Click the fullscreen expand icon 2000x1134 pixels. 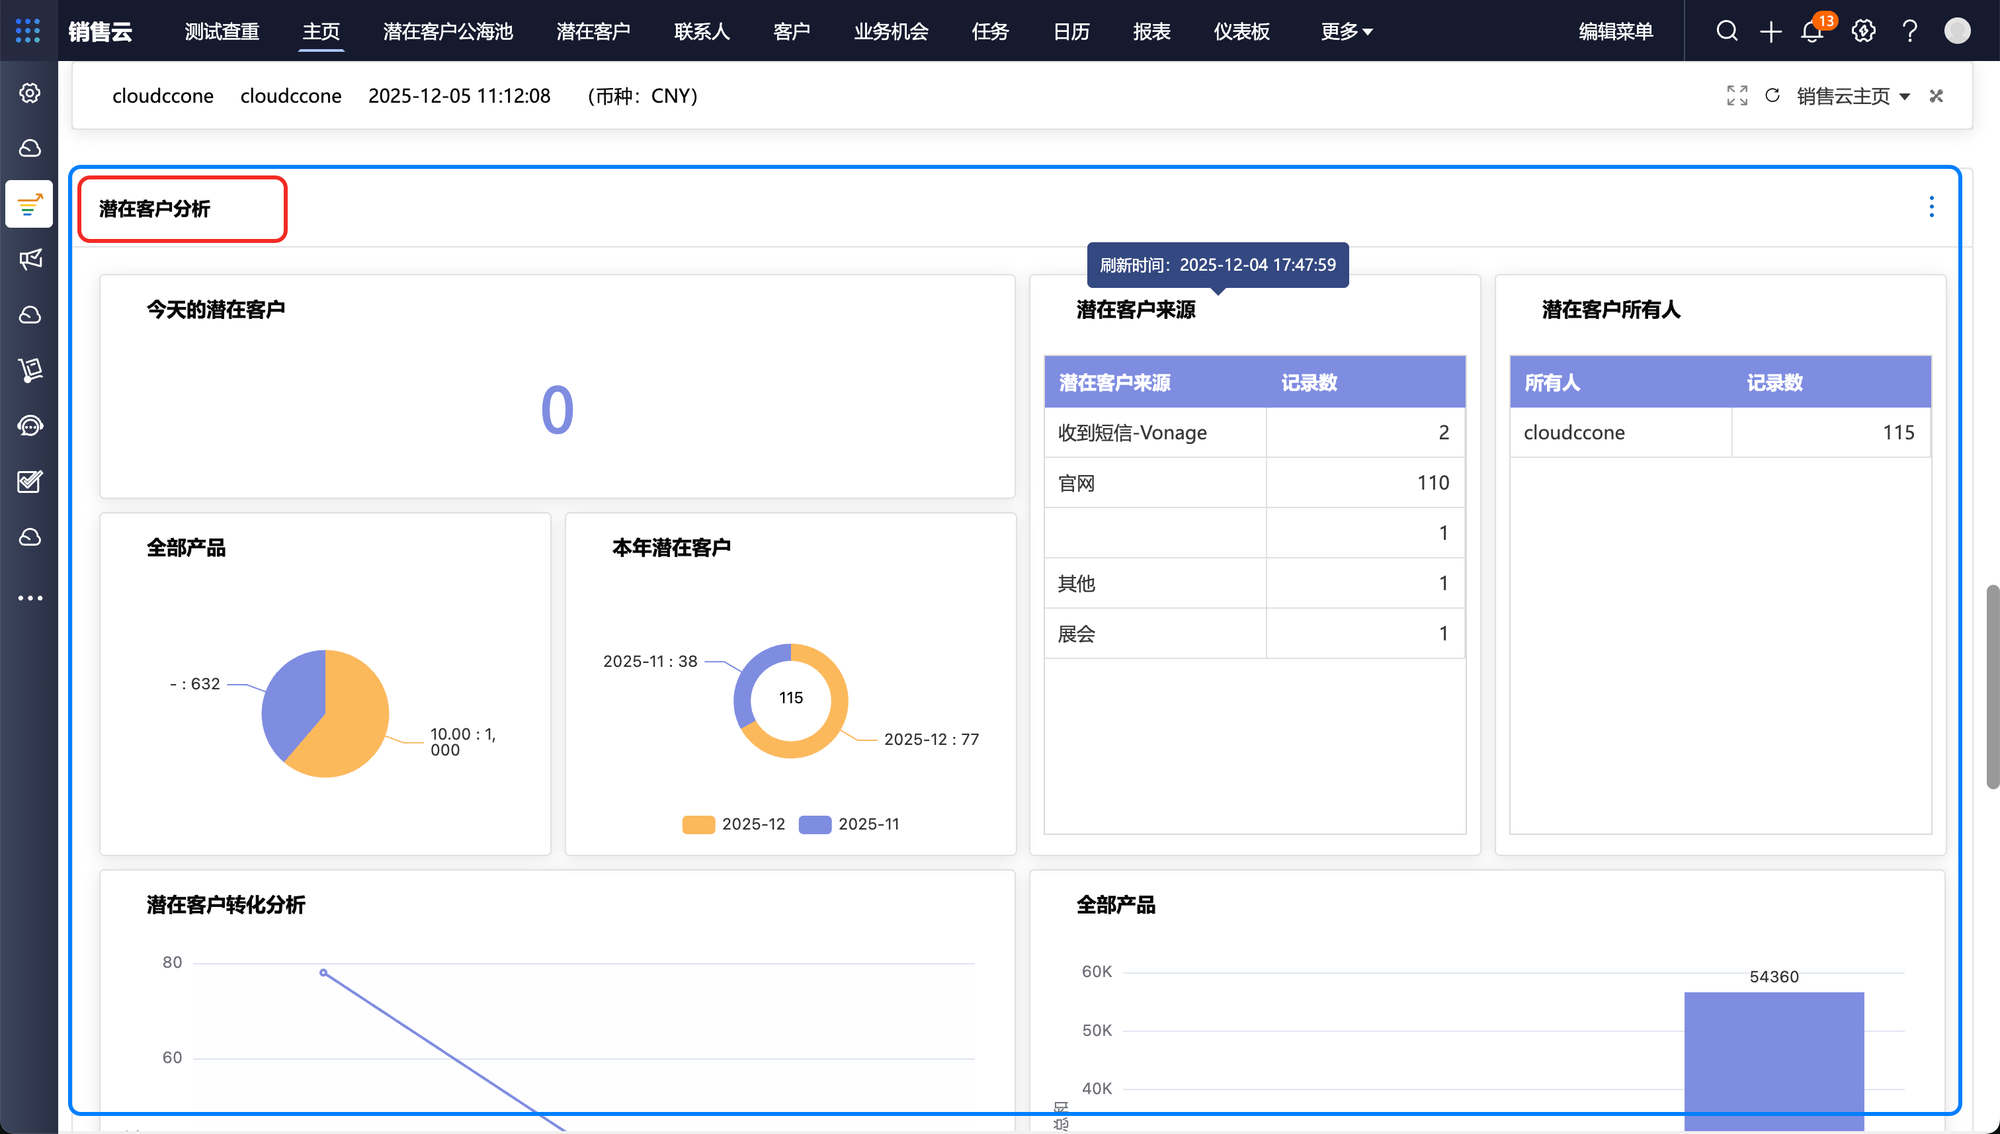pyautogui.click(x=1737, y=96)
